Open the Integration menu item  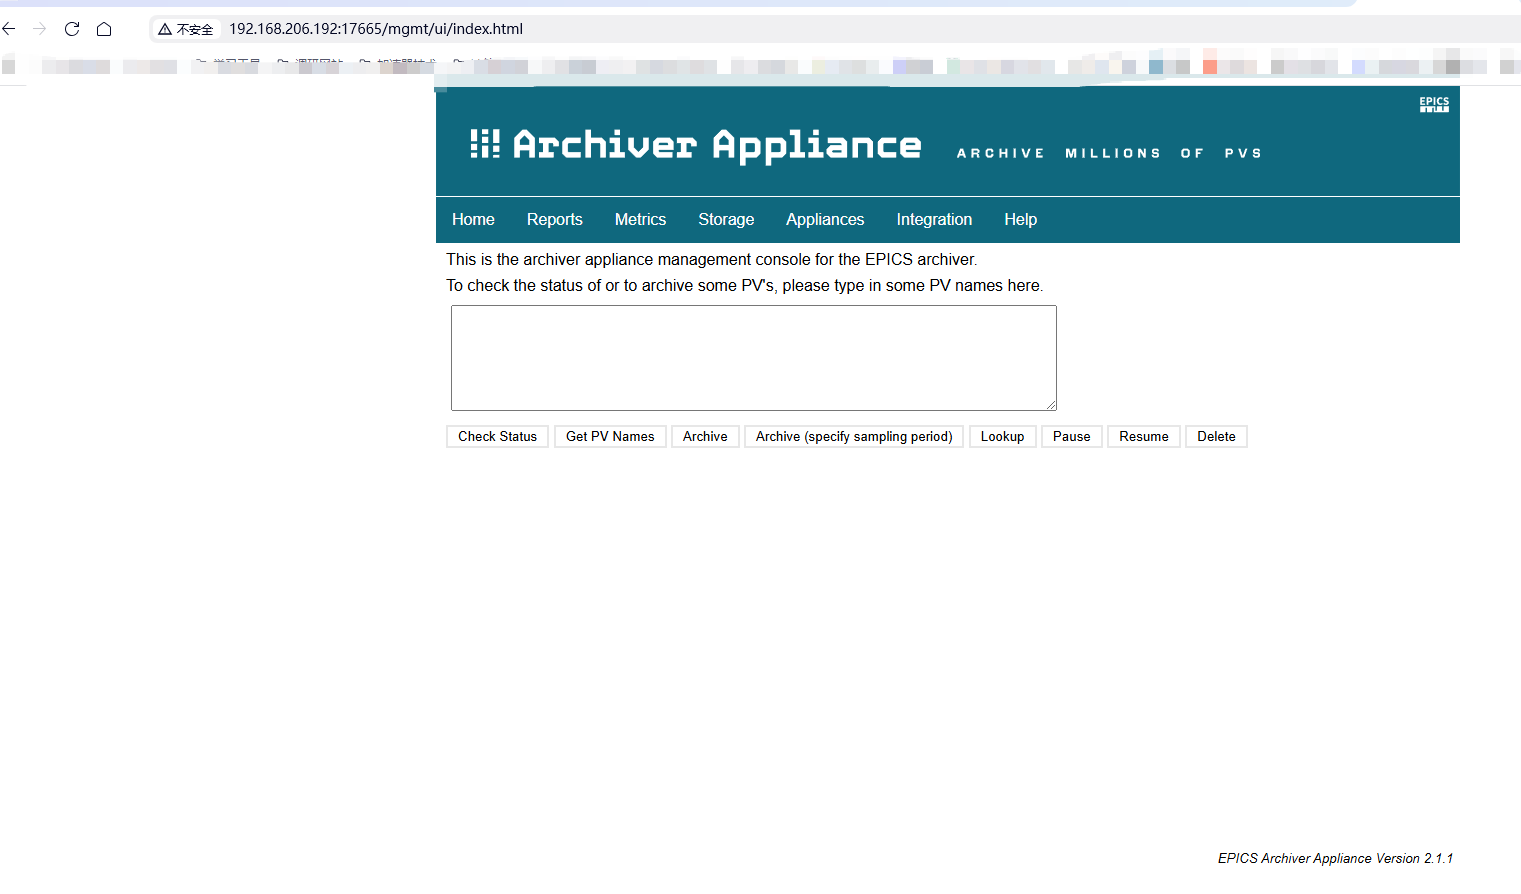(934, 219)
